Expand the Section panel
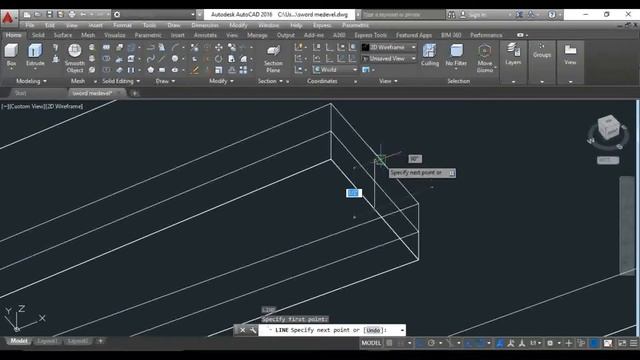 click(270, 81)
